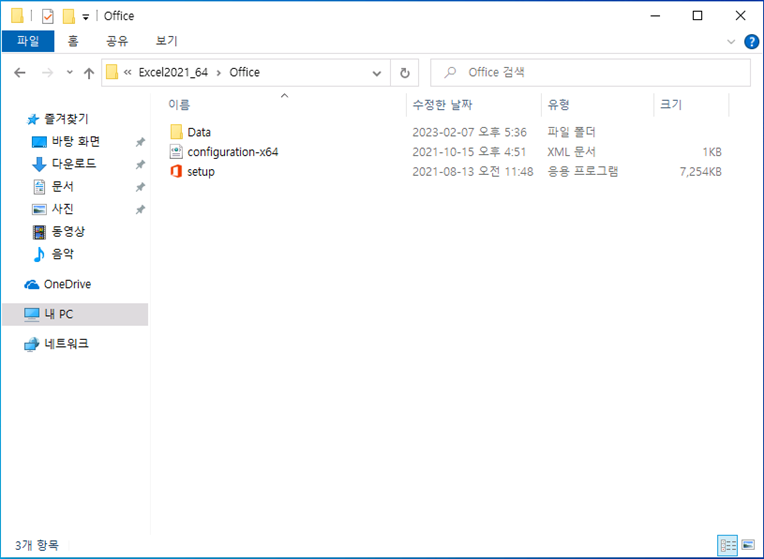764x559 pixels.
Task: Click the 1KB size value
Action: point(712,152)
